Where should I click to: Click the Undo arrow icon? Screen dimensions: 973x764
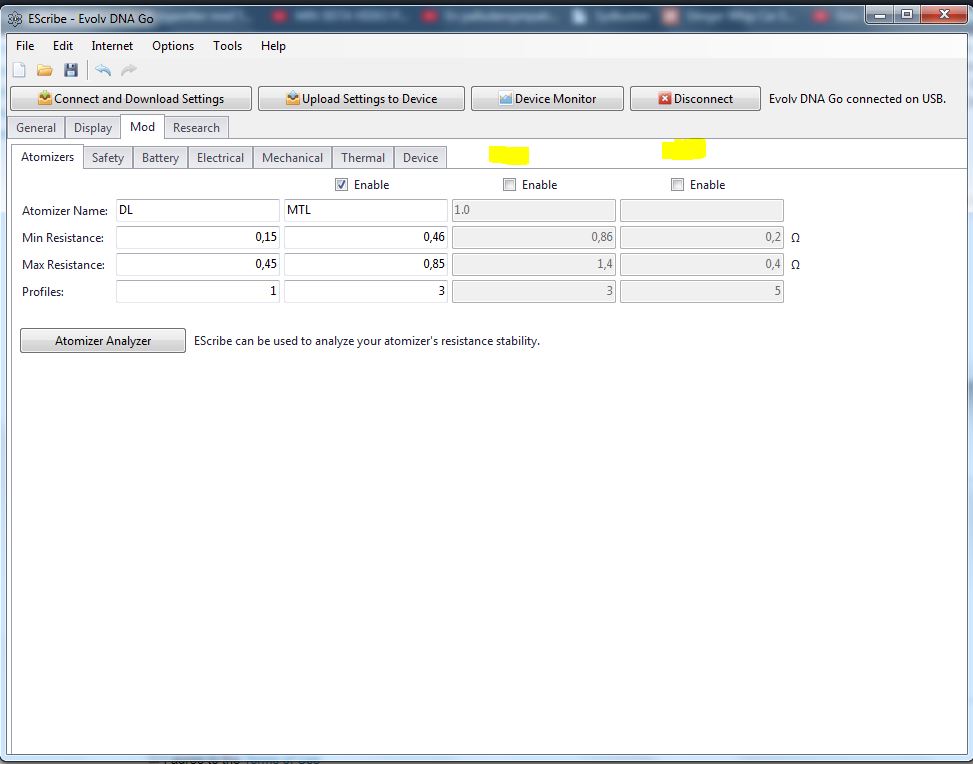pos(103,70)
